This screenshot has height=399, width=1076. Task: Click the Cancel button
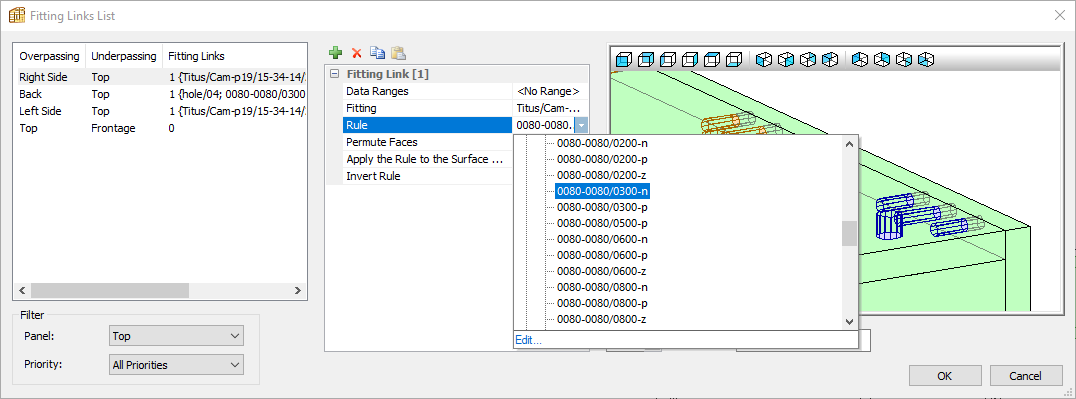point(1026,376)
